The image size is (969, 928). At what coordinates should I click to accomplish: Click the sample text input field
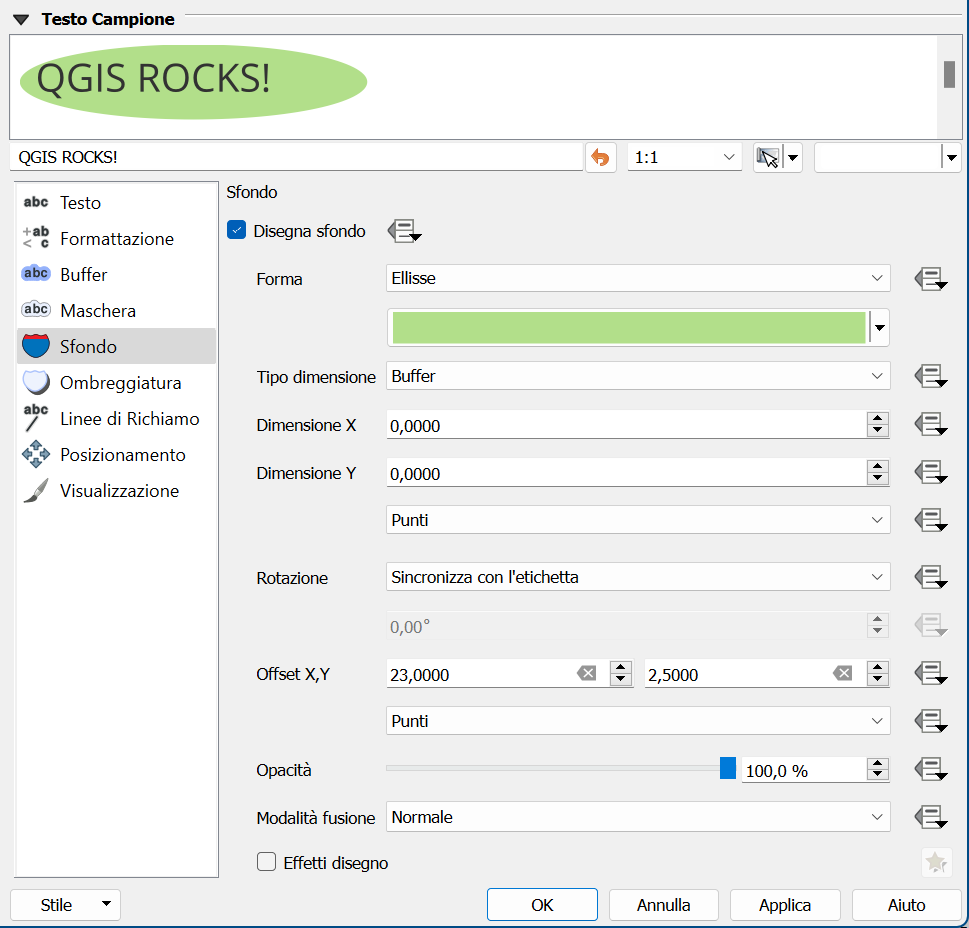pos(297,157)
